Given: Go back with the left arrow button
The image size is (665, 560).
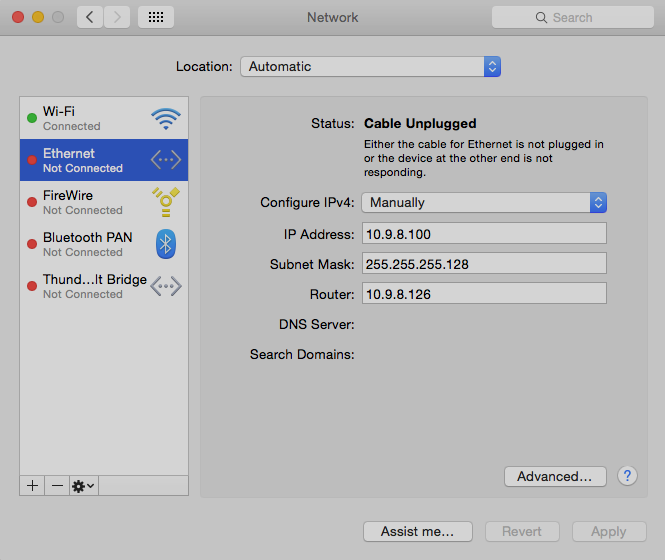Looking at the screenshot, I should pos(90,17).
